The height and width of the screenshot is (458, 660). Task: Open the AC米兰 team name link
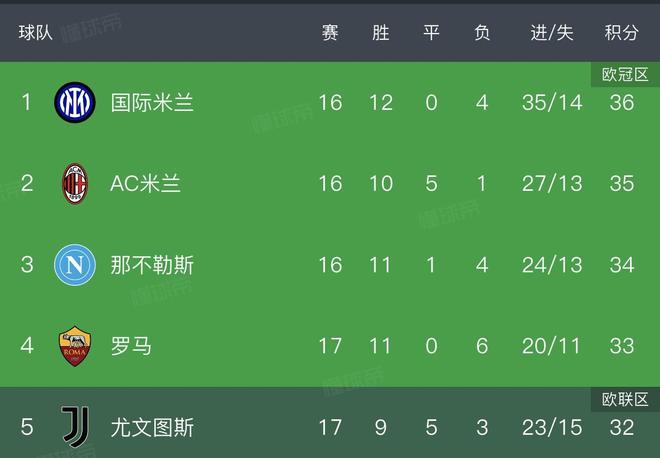[145, 183]
